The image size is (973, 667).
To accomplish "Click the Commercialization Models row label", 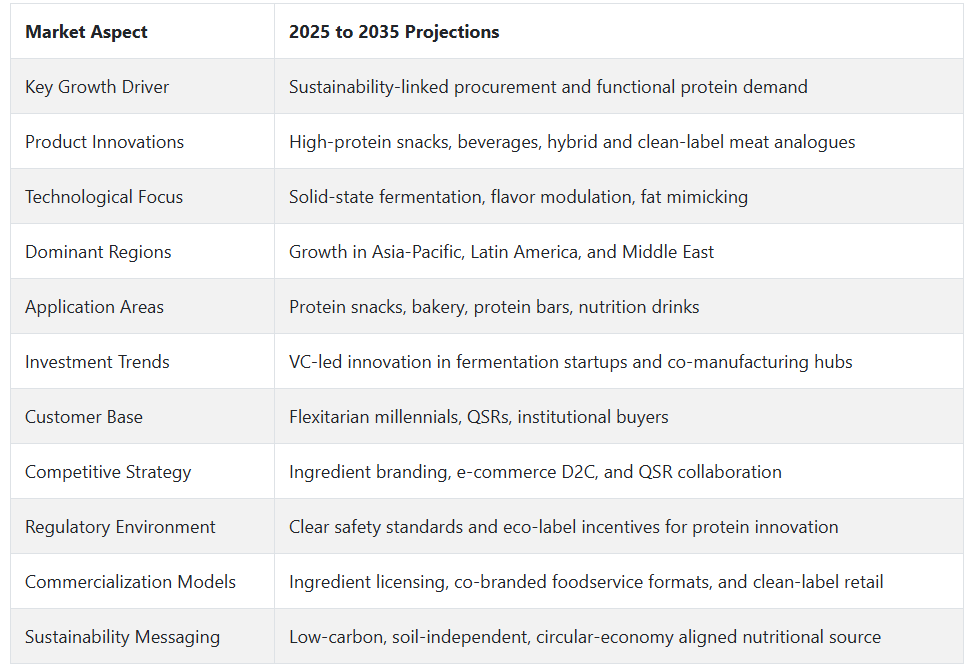I will (130, 582).
